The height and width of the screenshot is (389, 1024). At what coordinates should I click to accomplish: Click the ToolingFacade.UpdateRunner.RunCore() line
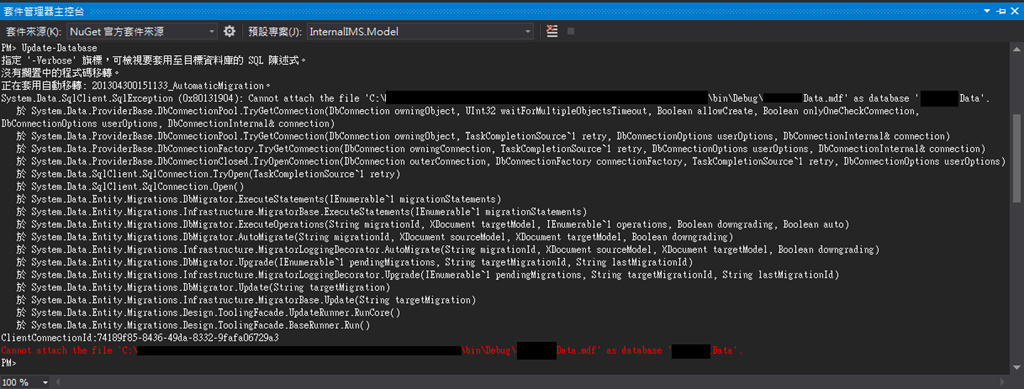(208, 312)
